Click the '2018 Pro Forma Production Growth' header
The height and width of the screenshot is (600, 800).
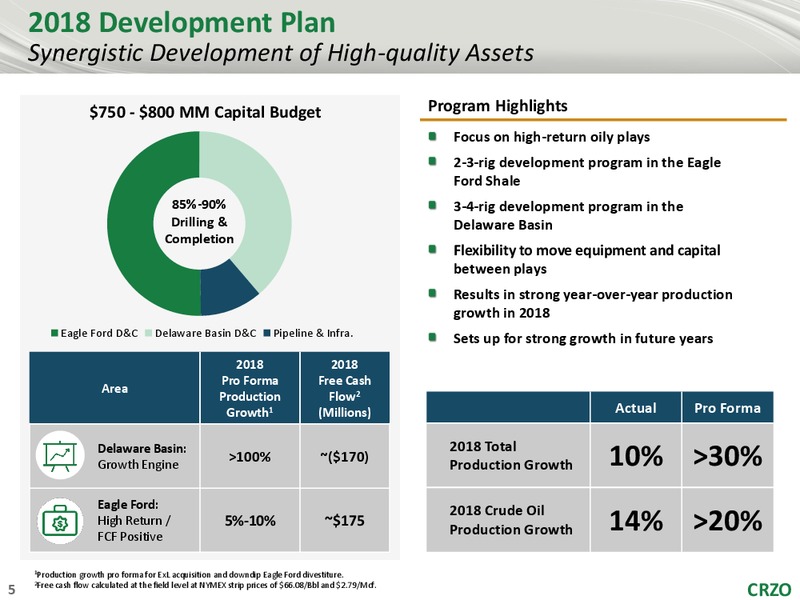[249, 388]
